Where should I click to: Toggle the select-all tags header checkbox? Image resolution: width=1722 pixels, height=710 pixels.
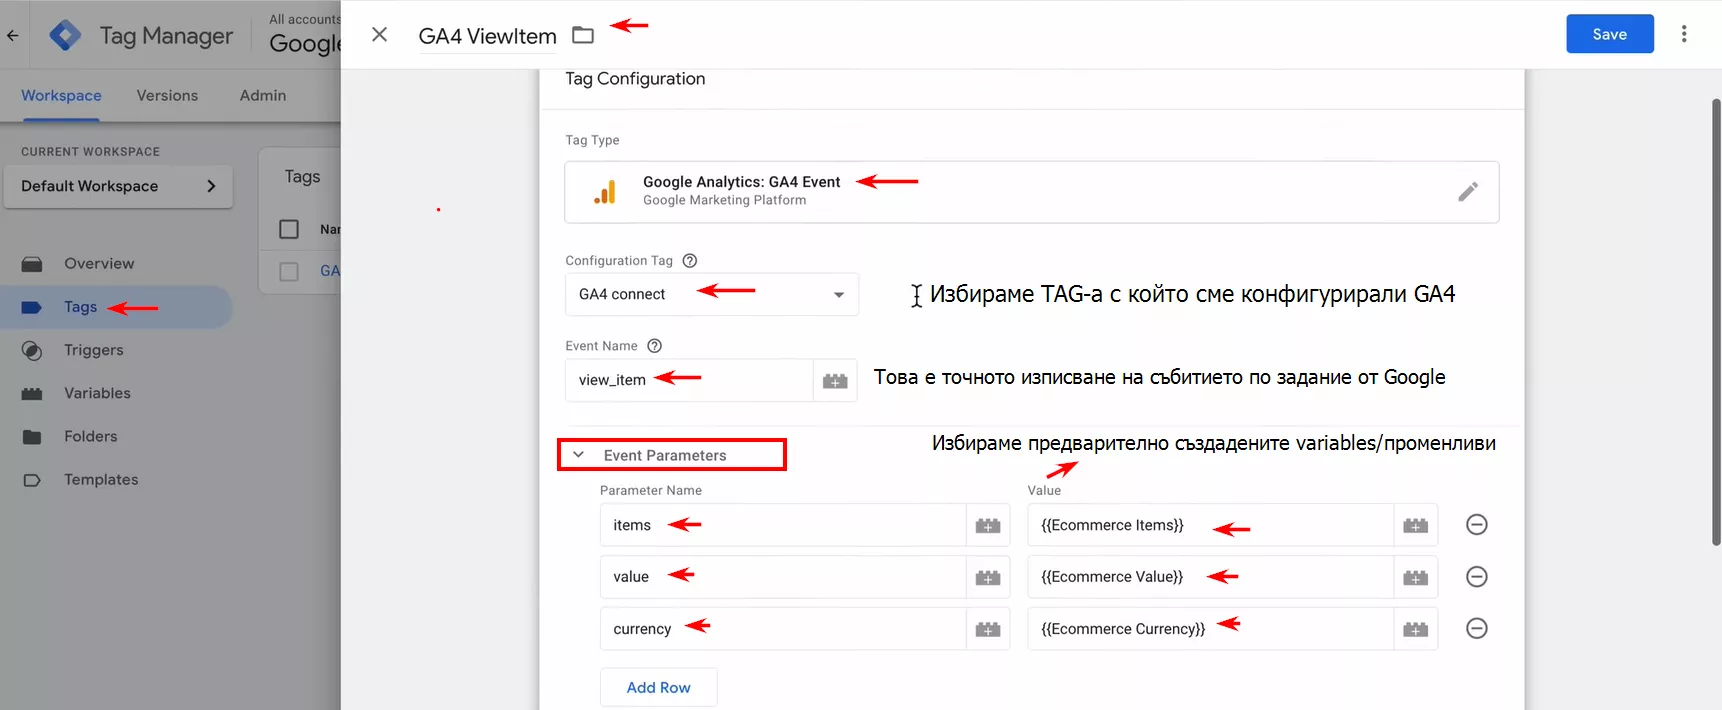[x=289, y=229]
